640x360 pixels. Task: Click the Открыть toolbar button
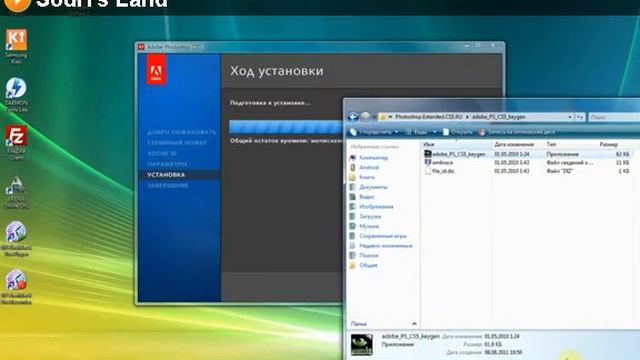click(458, 132)
